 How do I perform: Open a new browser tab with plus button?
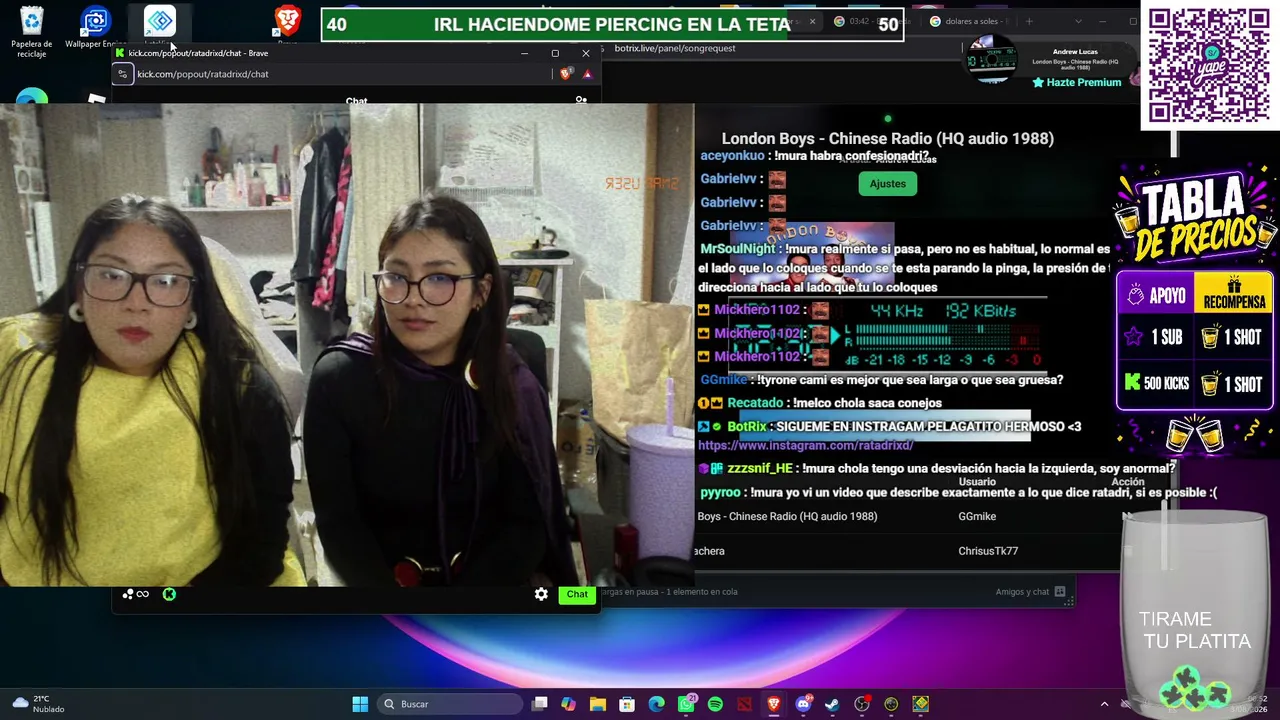(x=1028, y=21)
